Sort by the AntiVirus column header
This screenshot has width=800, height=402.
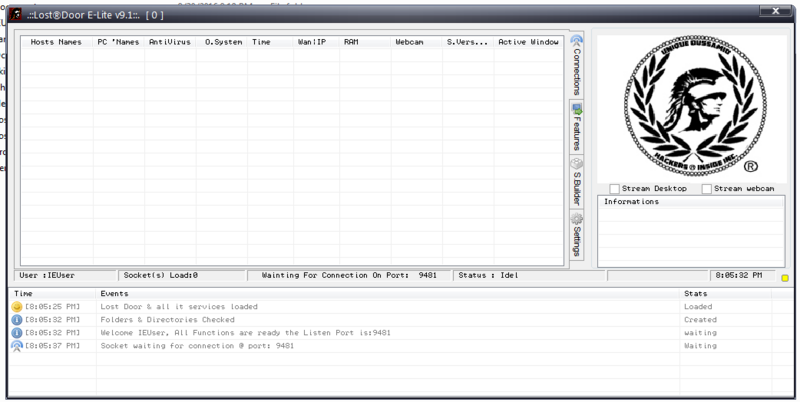coord(170,42)
